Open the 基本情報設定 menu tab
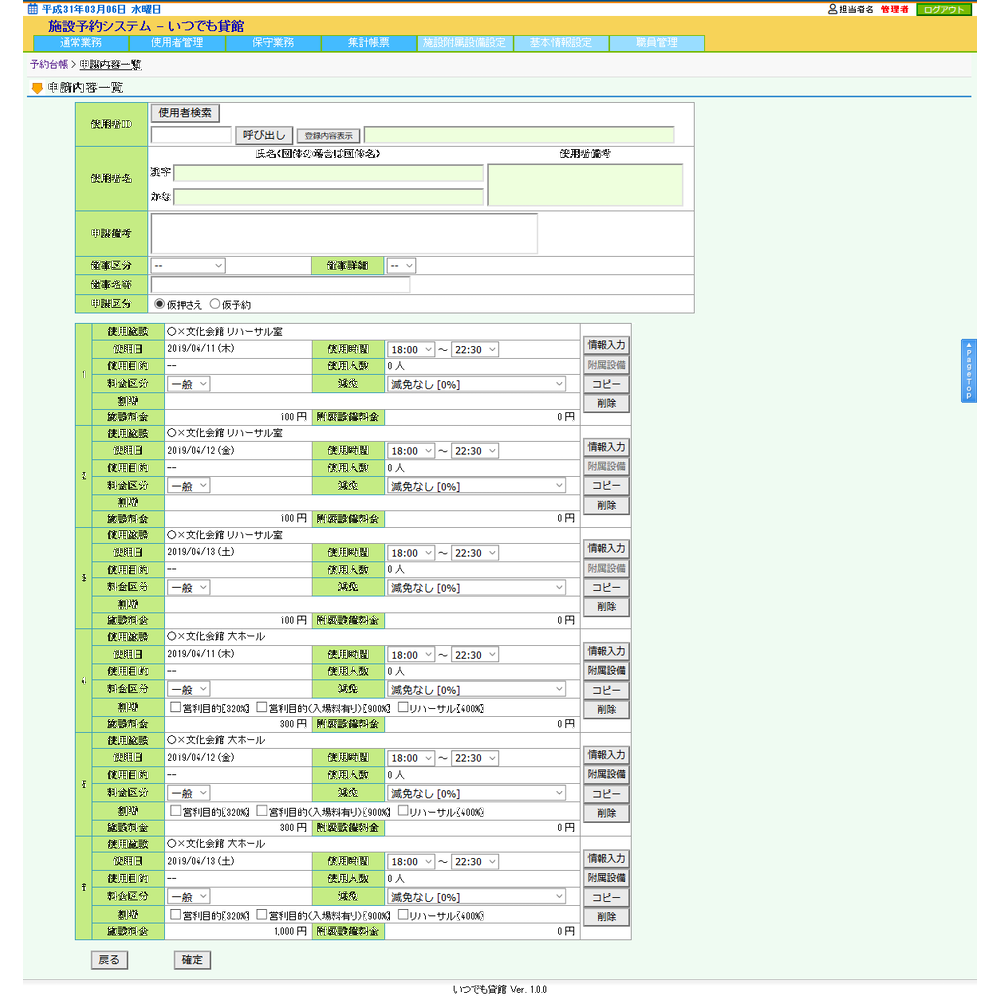 (x=561, y=43)
